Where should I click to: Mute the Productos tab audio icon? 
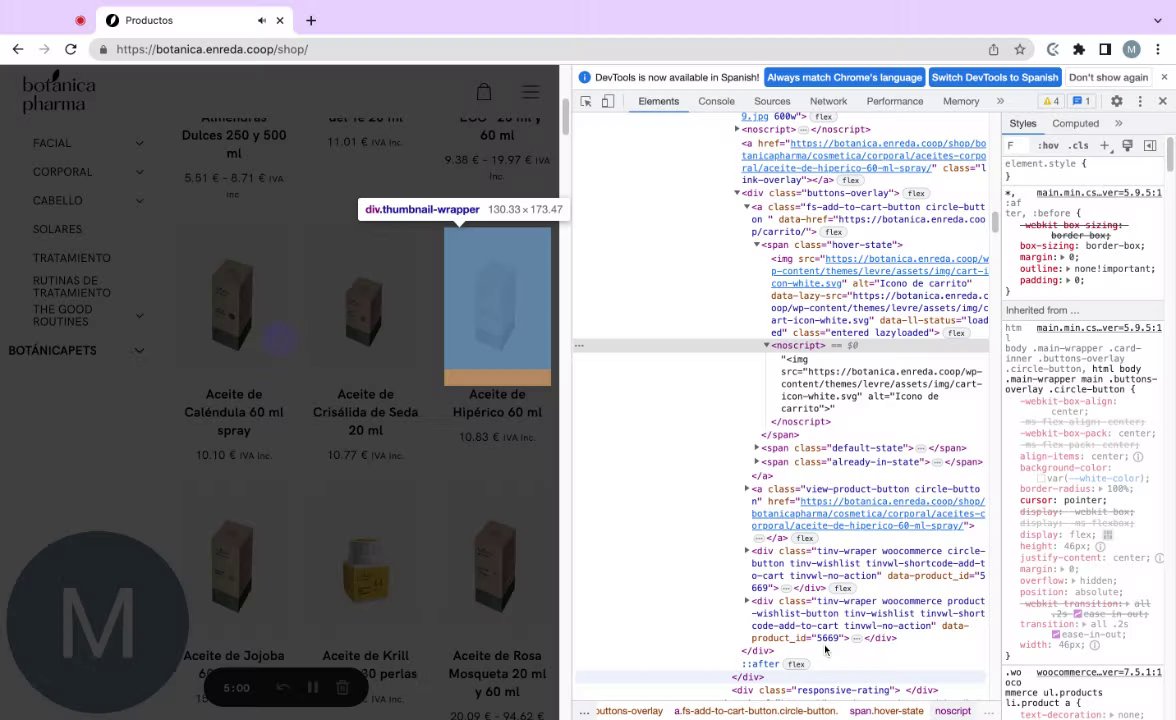coord(262,20)
